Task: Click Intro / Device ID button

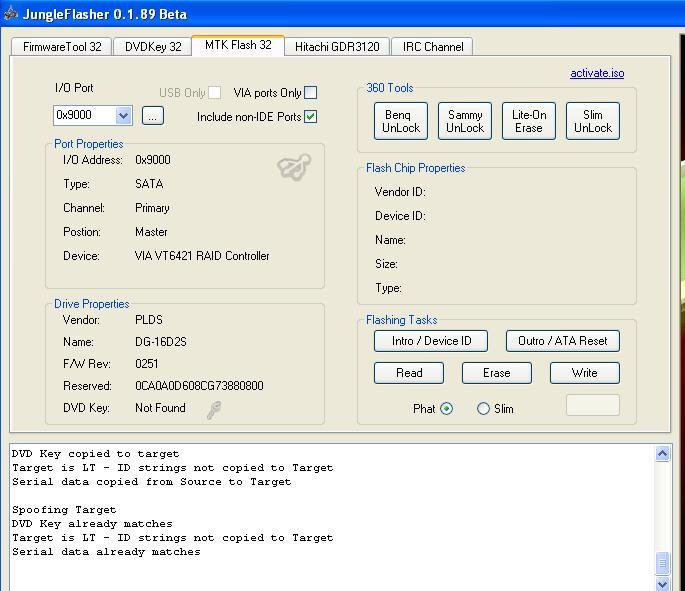Action: tap(430, 341)
